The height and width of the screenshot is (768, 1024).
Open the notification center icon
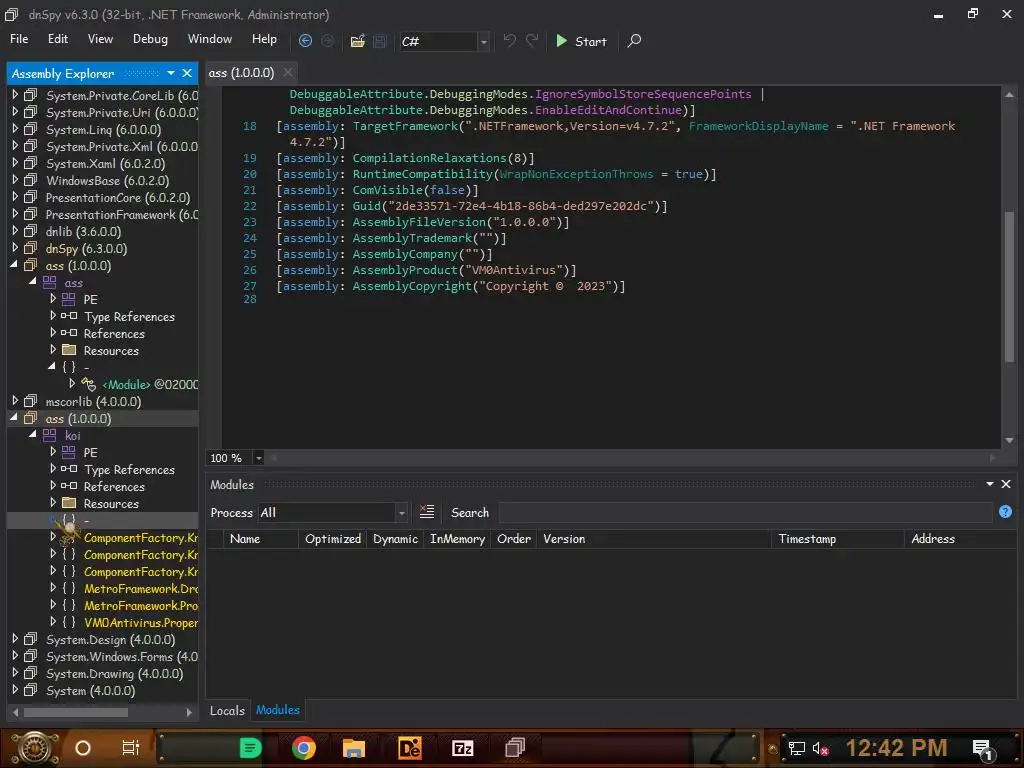point(982,748)
